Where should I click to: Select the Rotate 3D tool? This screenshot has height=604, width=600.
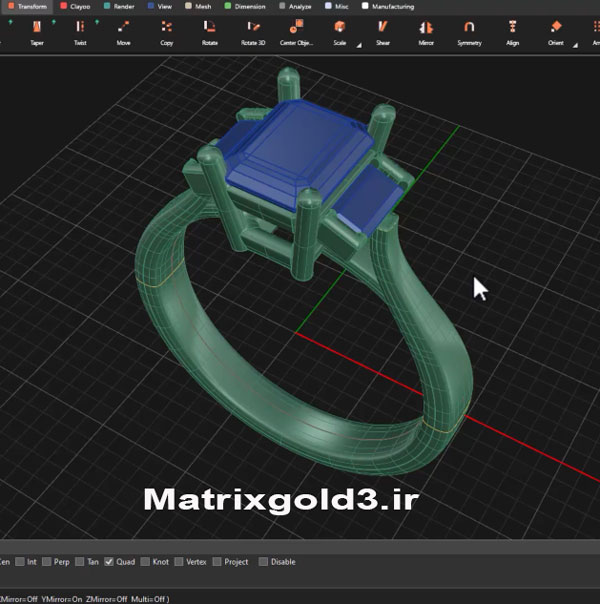253,33
